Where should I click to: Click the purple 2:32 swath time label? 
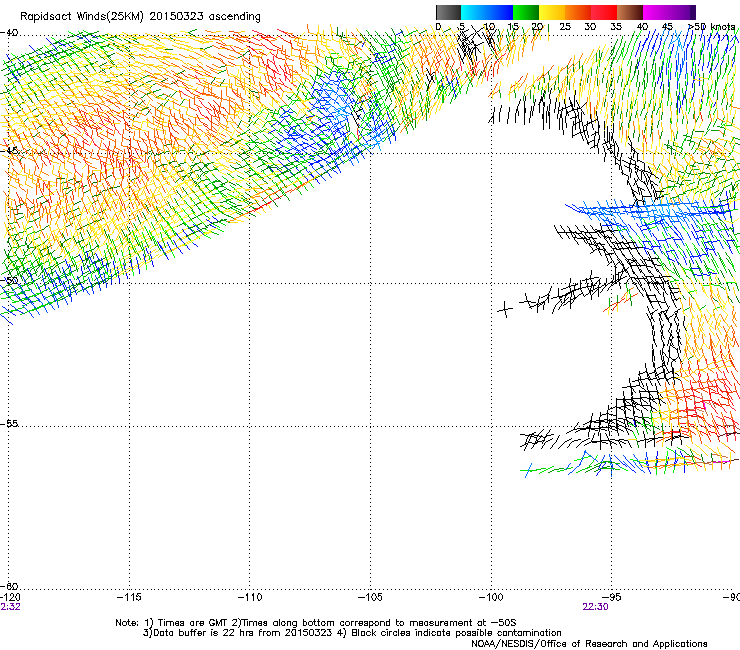10,607
